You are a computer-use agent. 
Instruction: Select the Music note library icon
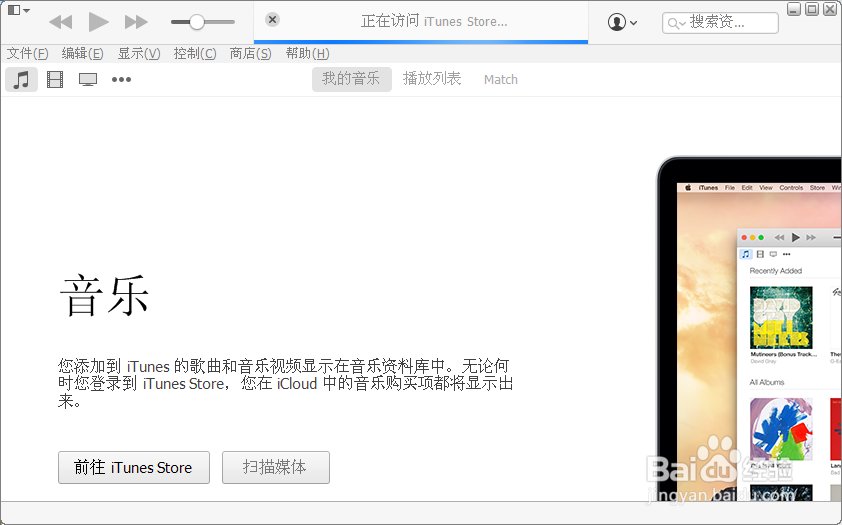click(x=21, y=79)
